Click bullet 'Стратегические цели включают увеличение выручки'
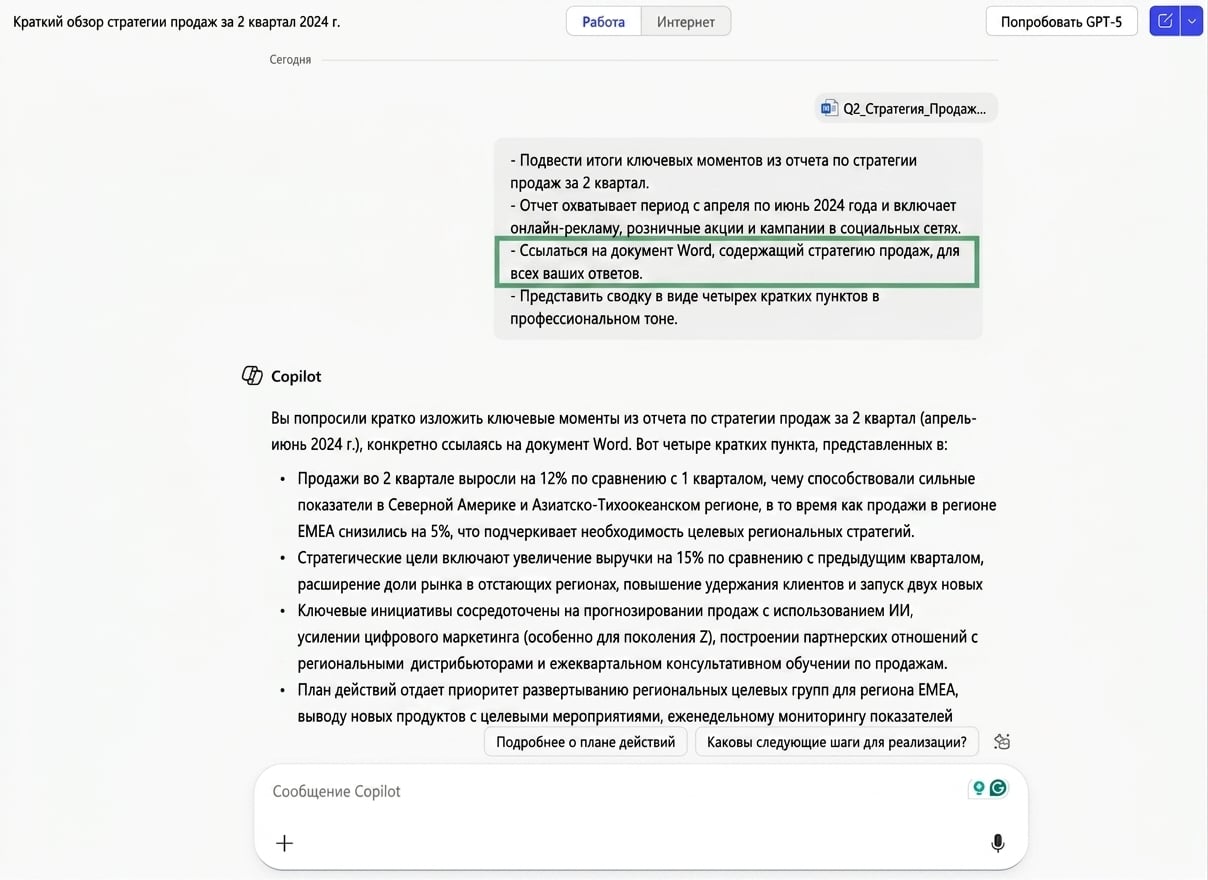The height and width of the screenshot is (880, 1208). pos(641,571)
